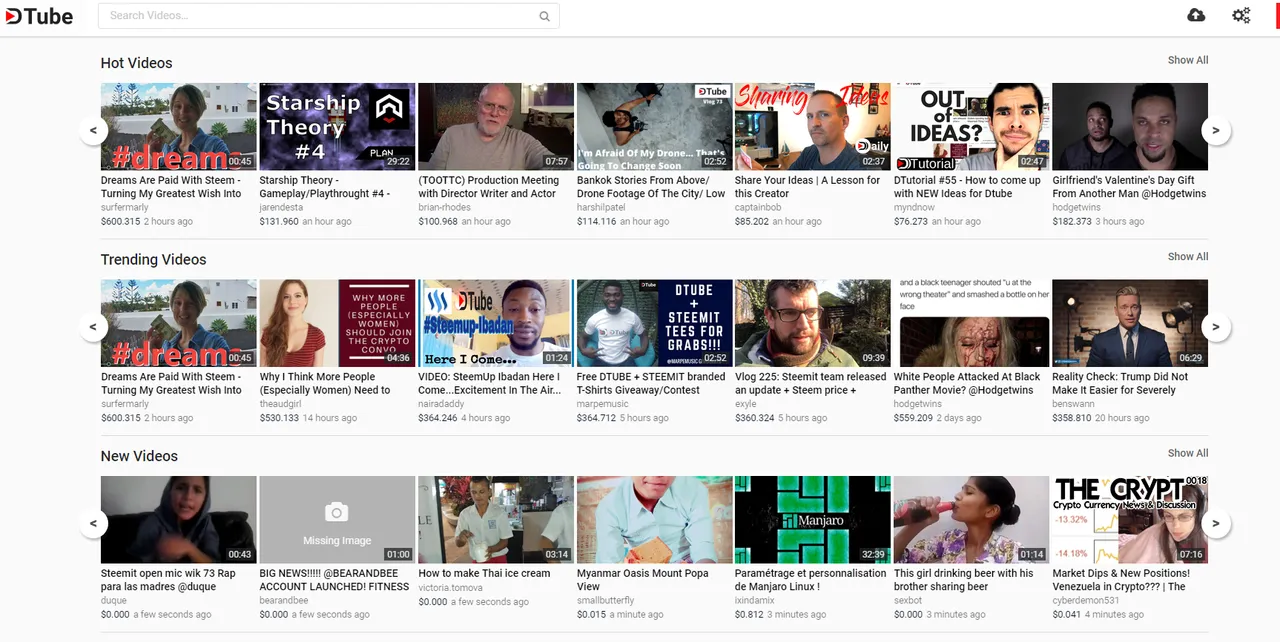Viewport: 1280px width, 642px height.
Task: Click the New Videos heading
Action: click(x=139, y=456)
